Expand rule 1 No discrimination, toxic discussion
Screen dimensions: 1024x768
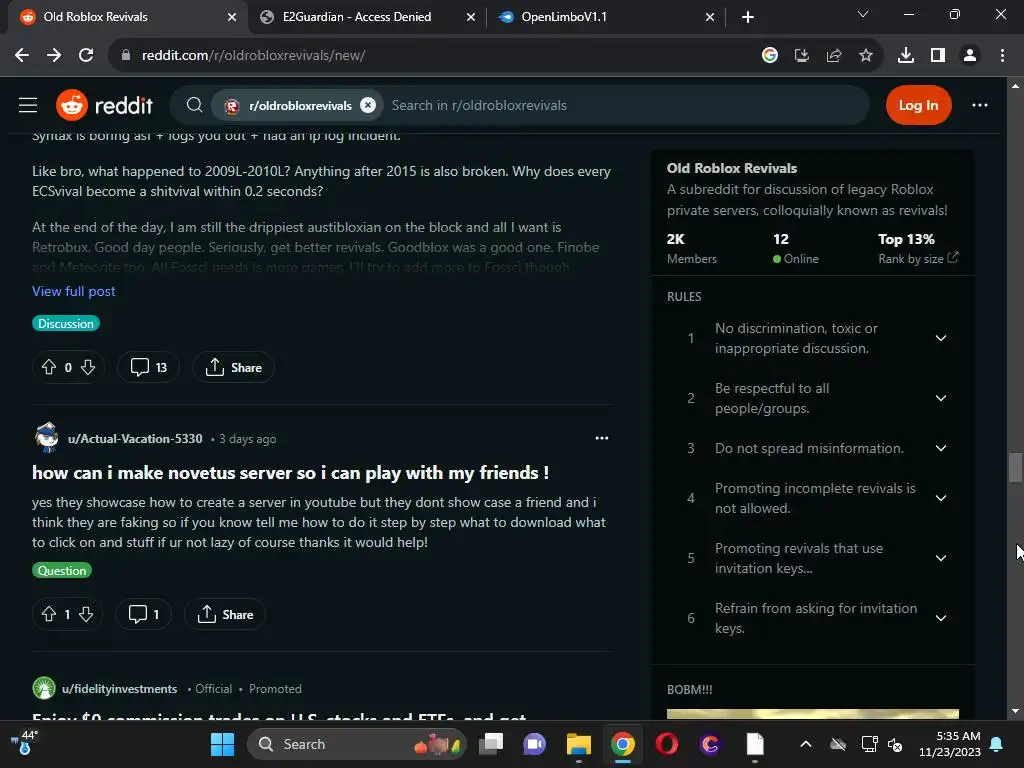[x=941, y=338]
